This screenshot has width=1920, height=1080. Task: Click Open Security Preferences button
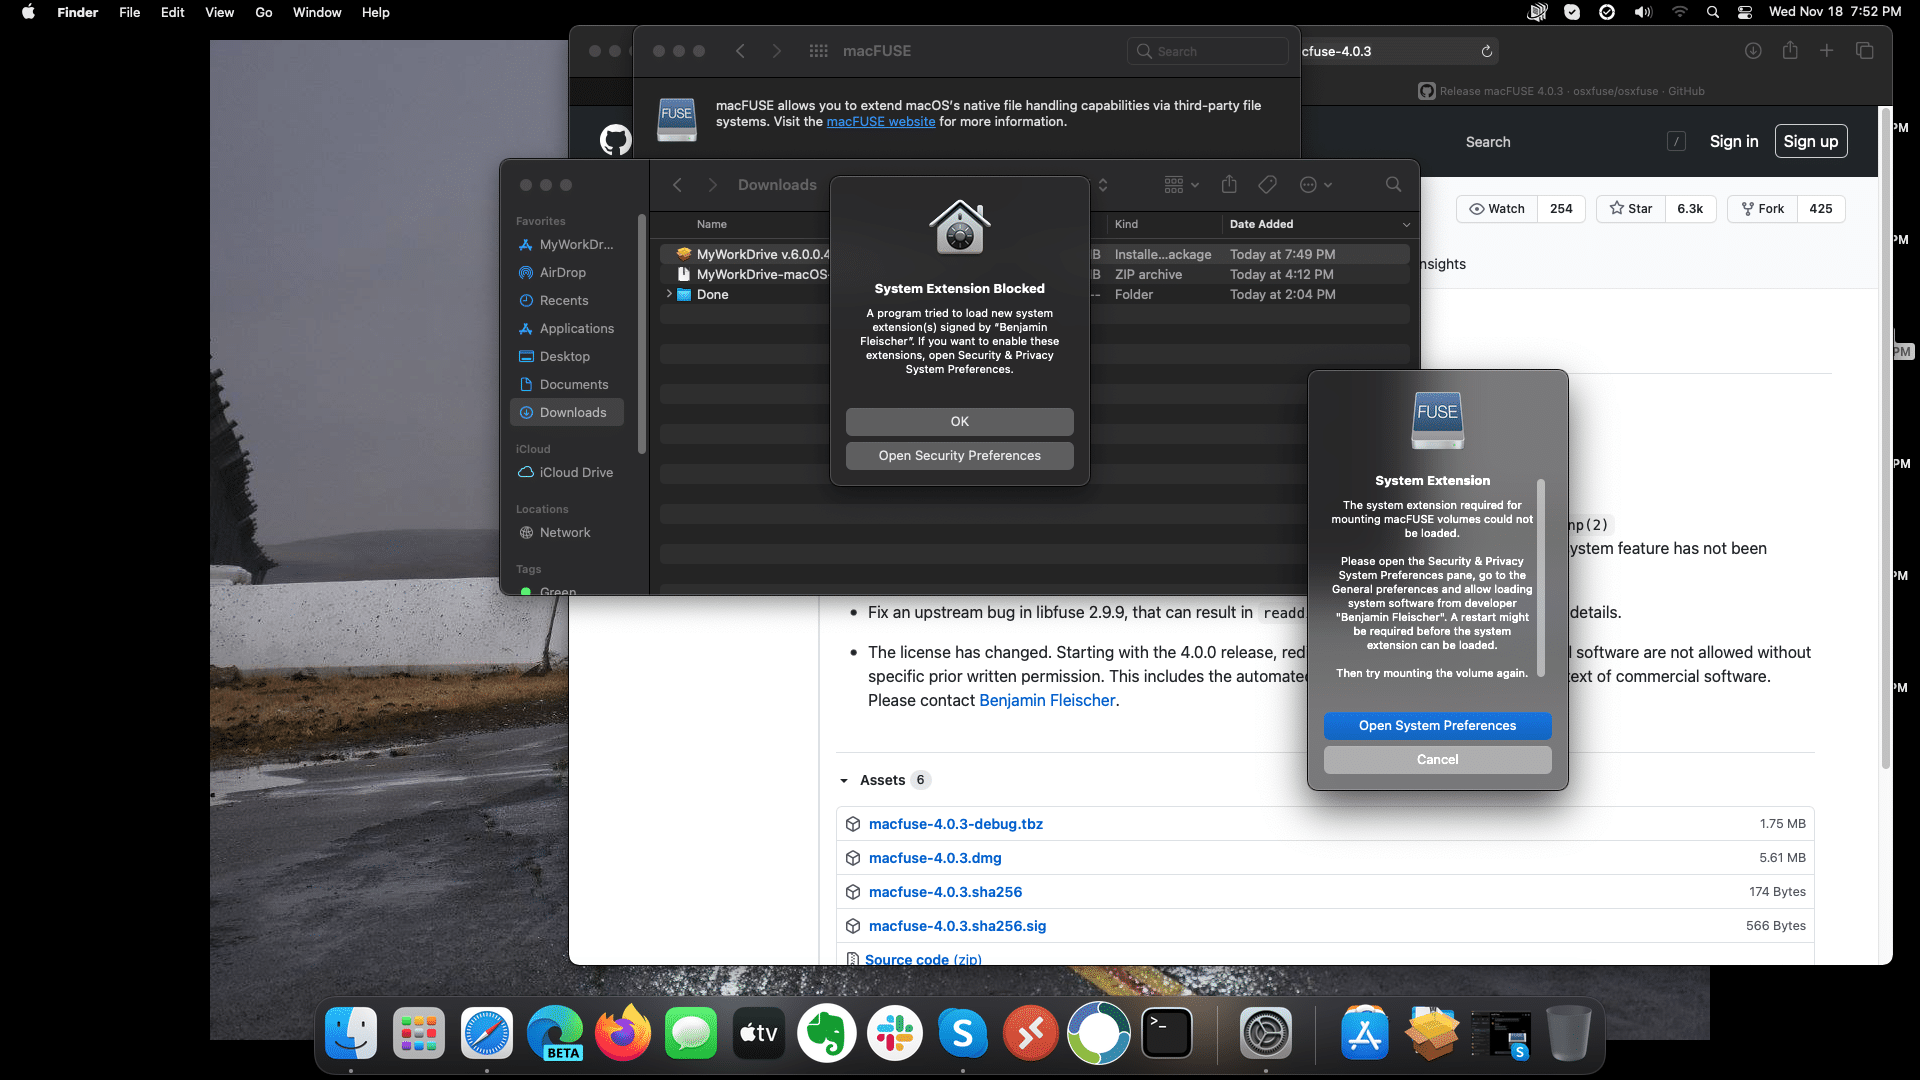959,456
